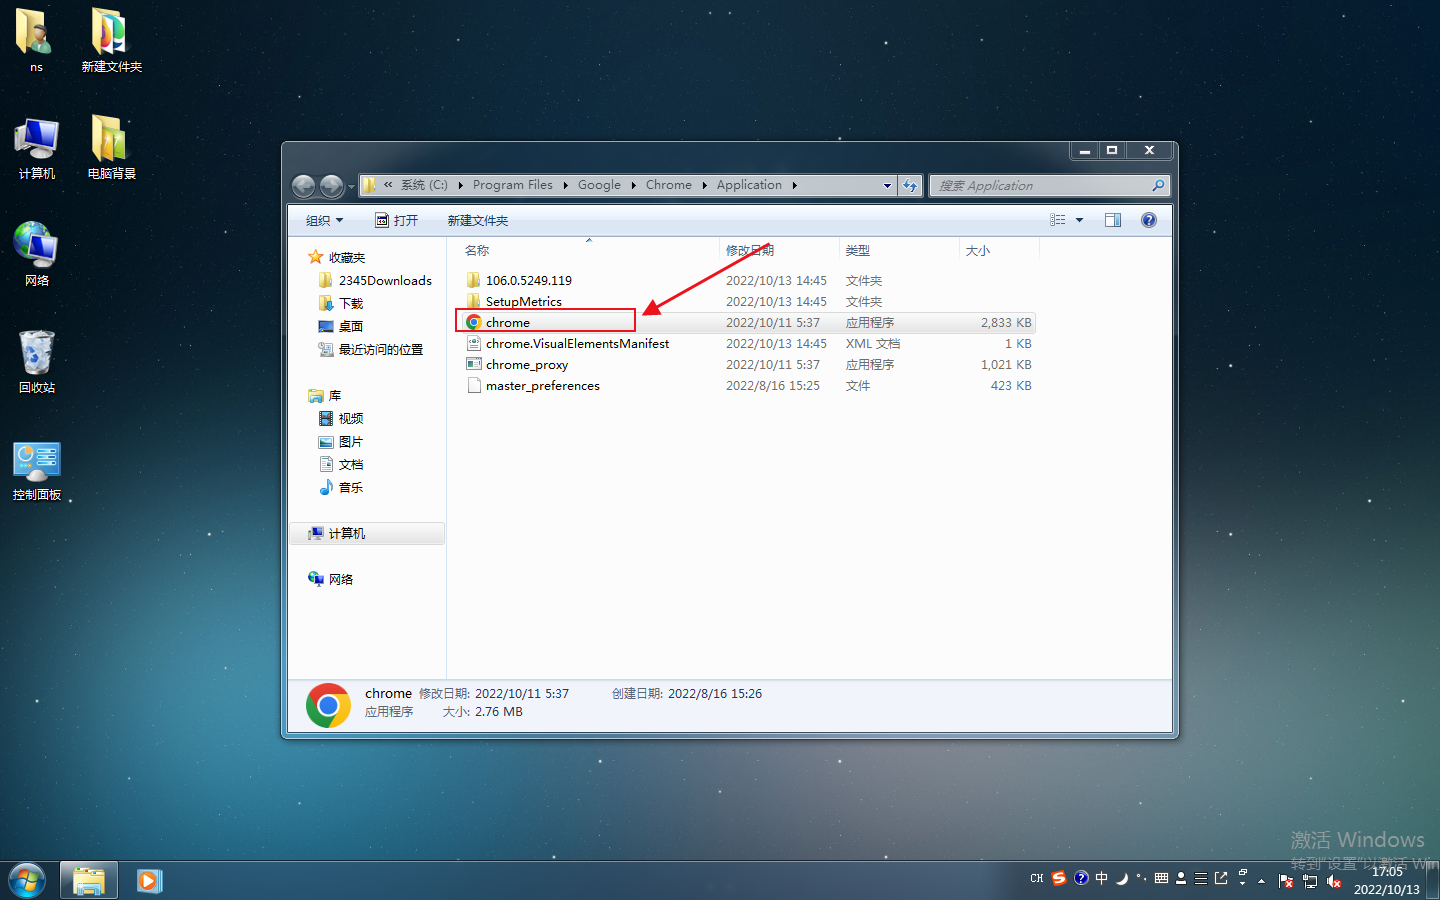Go to Google in address bar
The width and height of the screenshot is (1440, 900).
(599, 185)
